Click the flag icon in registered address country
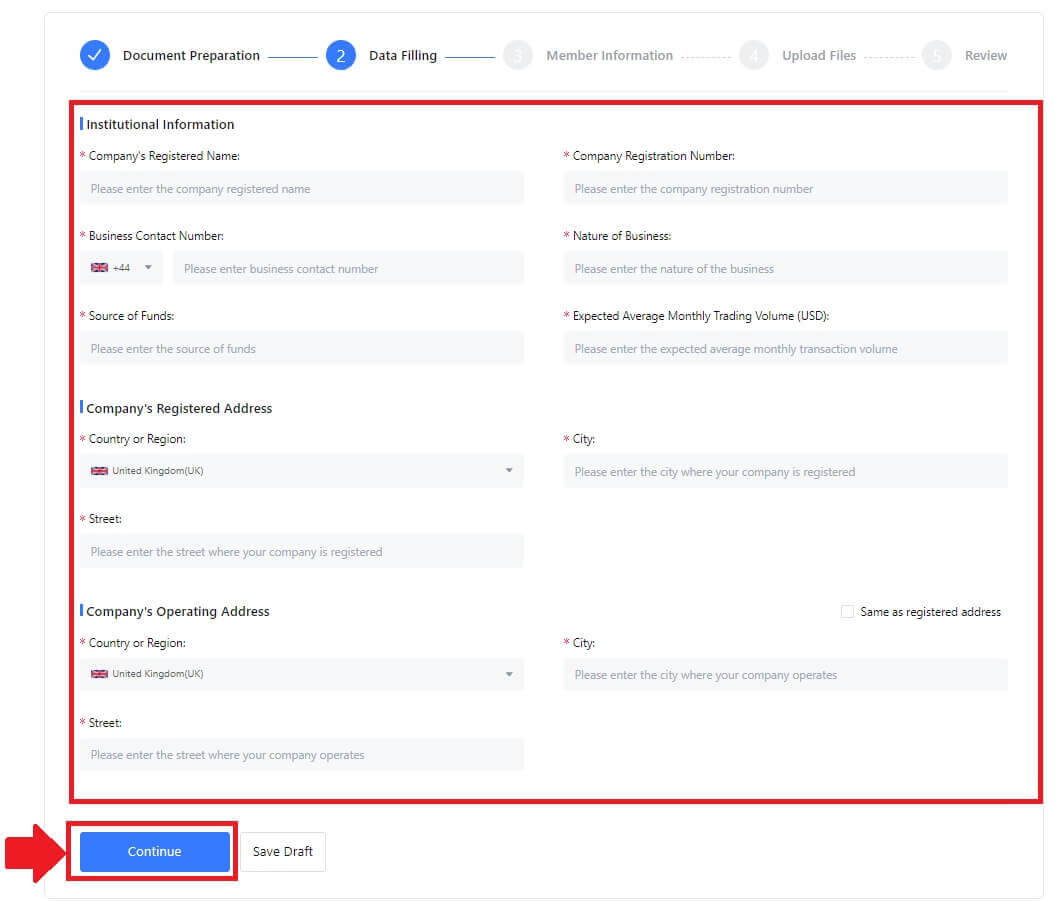The image size is (1060, 901). 100,470
